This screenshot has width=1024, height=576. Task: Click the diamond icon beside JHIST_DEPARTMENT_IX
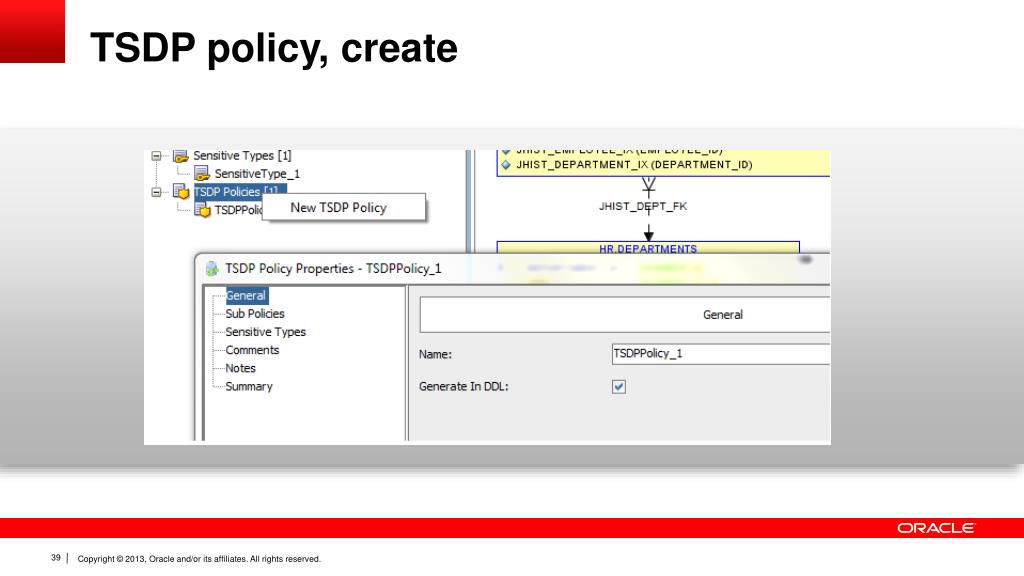tap(505, 165)
